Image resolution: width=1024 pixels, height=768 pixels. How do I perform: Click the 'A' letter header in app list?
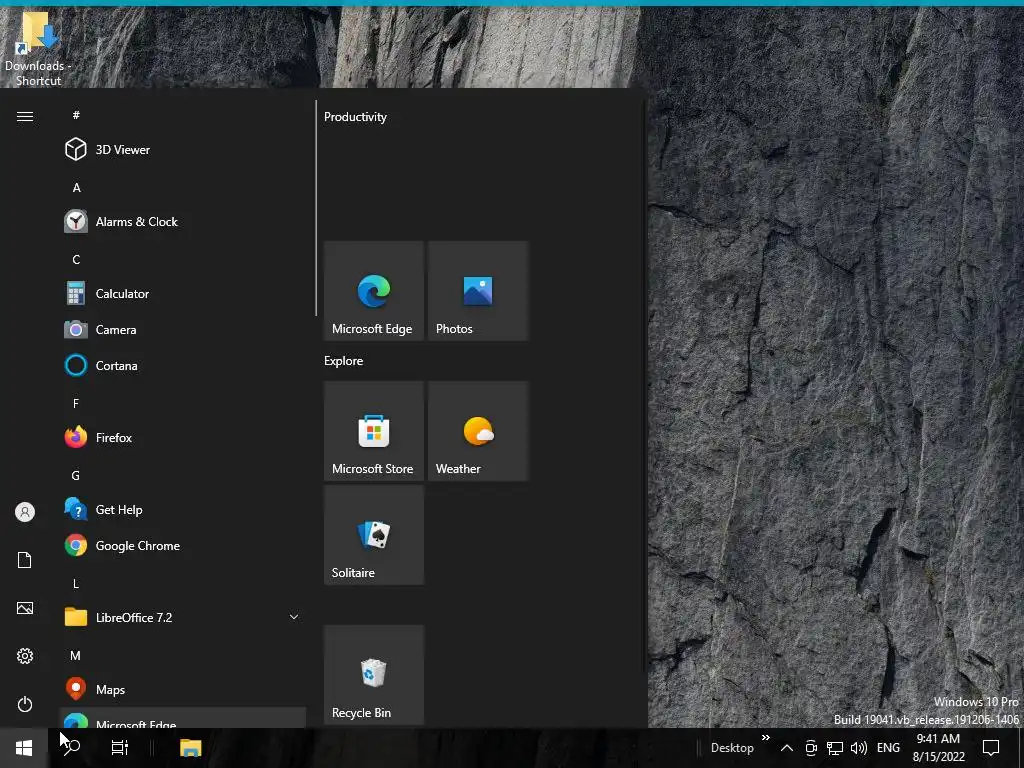coord(76,187)
